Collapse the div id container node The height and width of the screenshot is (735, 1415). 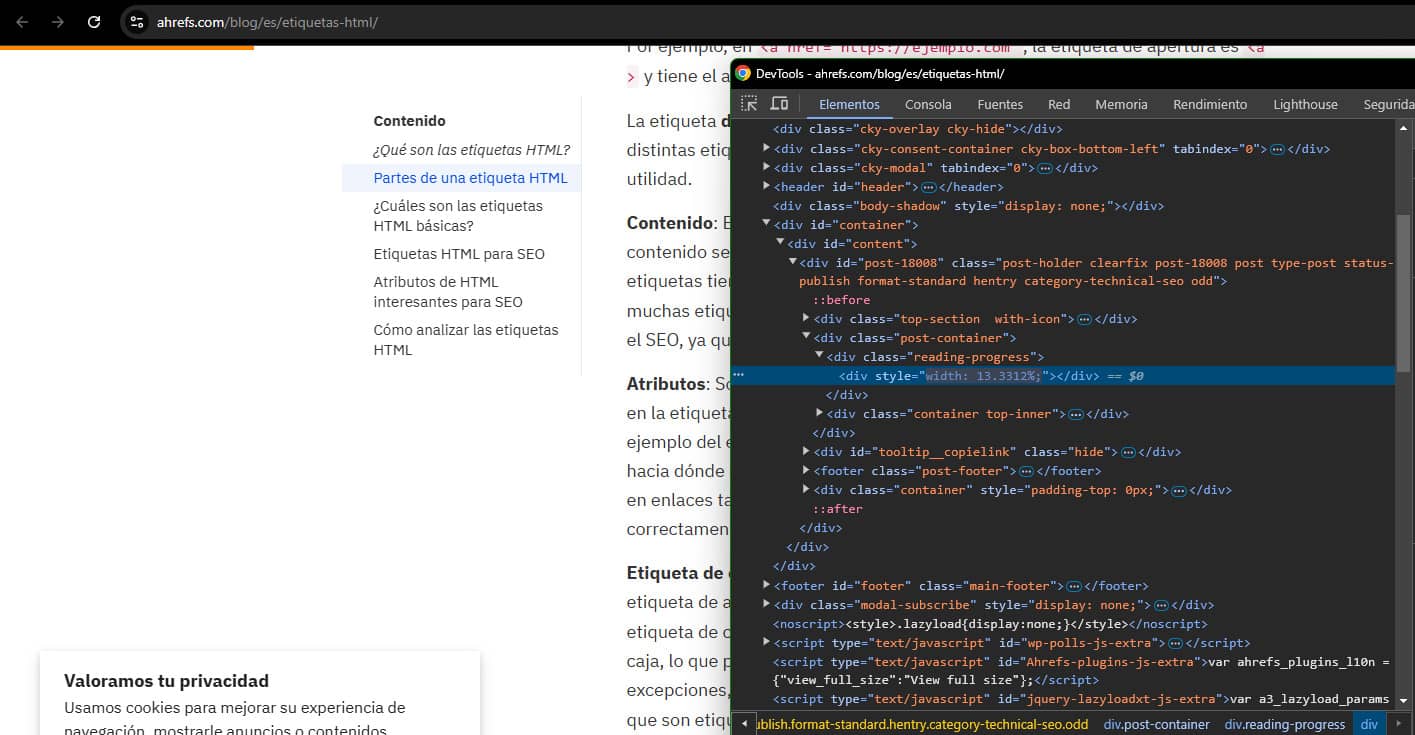pyautogui.click(x=767, y=224)
